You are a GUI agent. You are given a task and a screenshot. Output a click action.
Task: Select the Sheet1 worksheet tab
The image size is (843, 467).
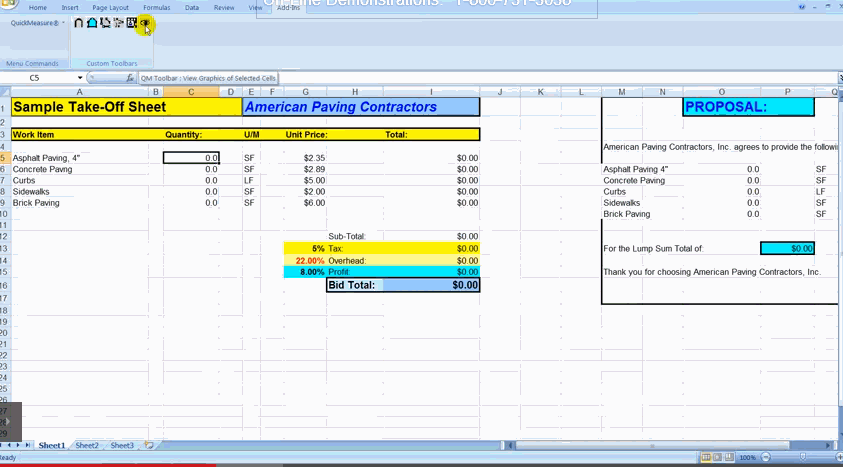[52, 445]
